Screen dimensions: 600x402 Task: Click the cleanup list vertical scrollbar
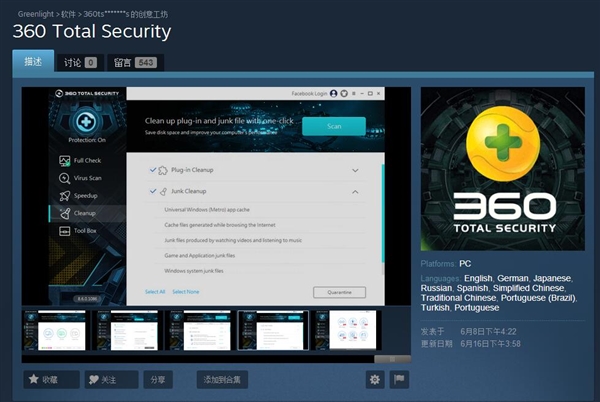tap(383, 213)
